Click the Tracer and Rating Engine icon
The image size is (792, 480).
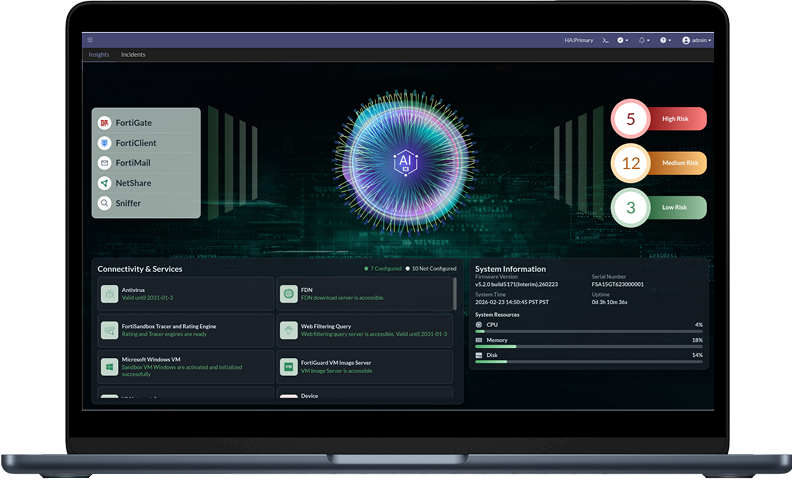point(109,330)
